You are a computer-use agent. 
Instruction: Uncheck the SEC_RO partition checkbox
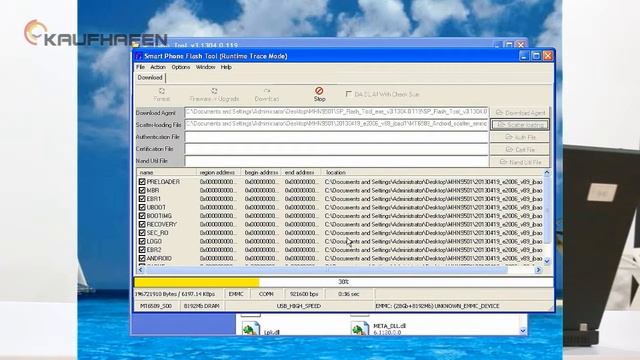pyautogui.click(x=142, y=233)
